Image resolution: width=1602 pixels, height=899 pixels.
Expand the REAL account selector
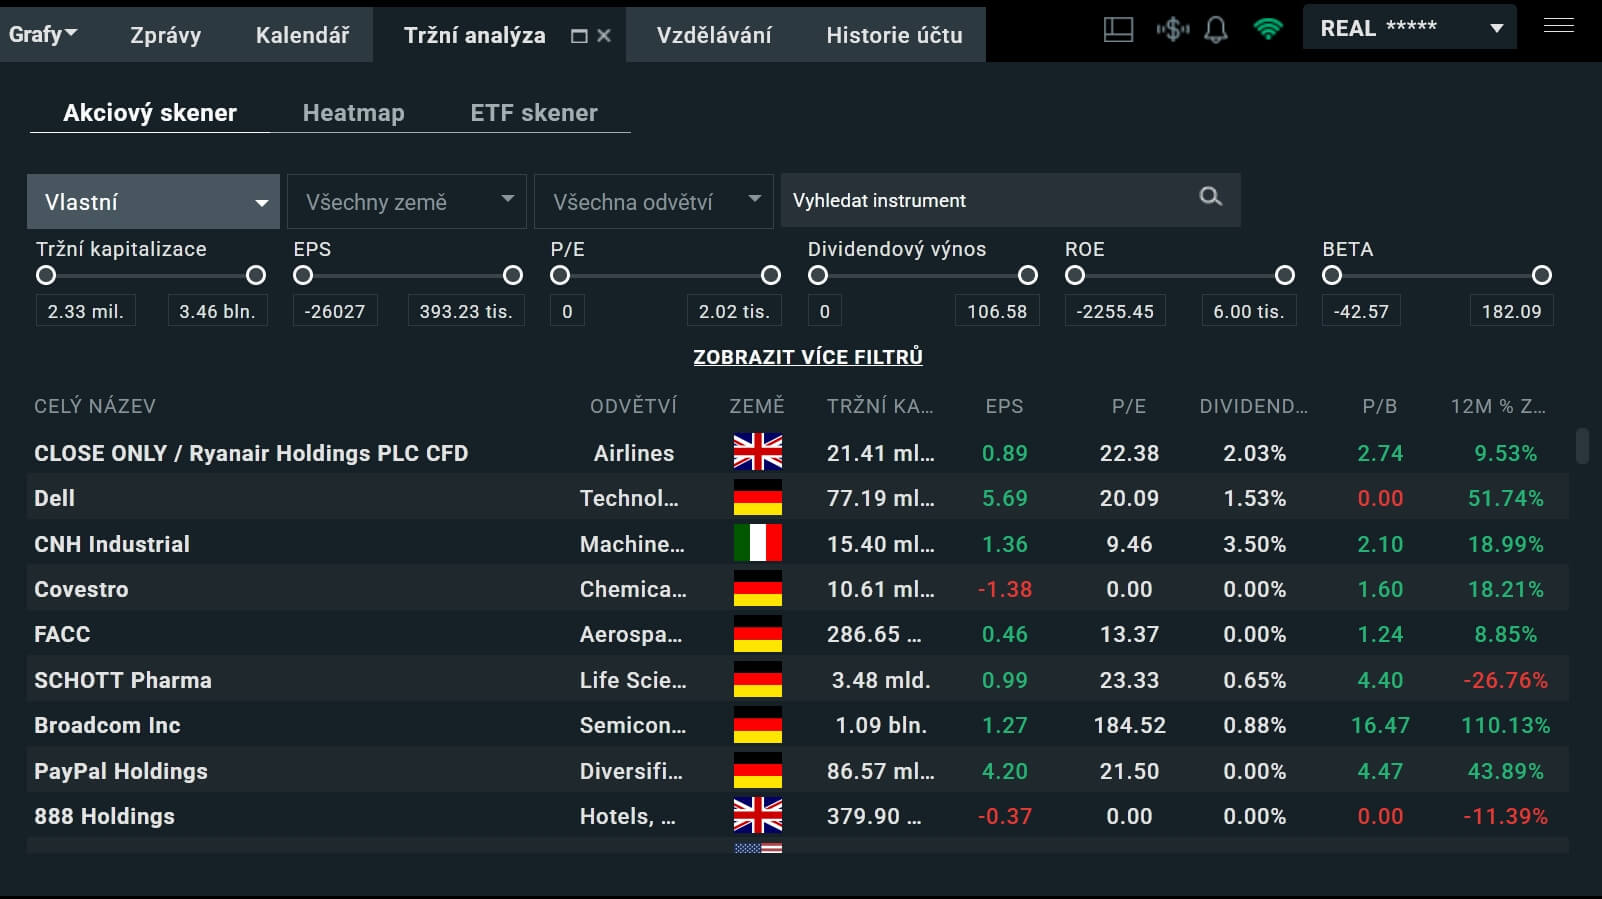pyautogui.click(x=1409, y=28)
